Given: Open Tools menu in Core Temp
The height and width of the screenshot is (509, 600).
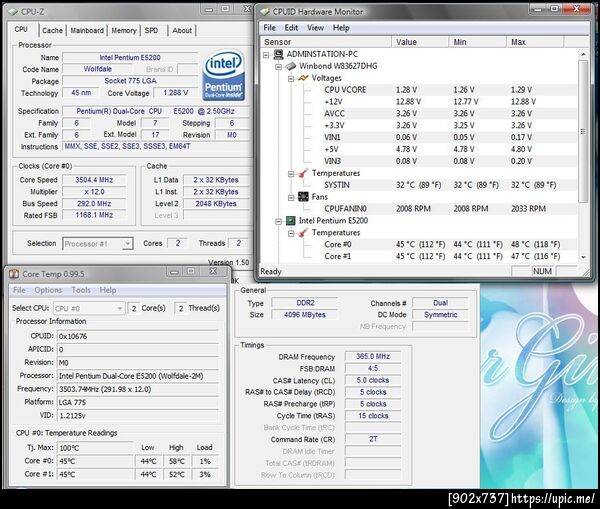Looking at the screenshot, I should coord(81,290).
